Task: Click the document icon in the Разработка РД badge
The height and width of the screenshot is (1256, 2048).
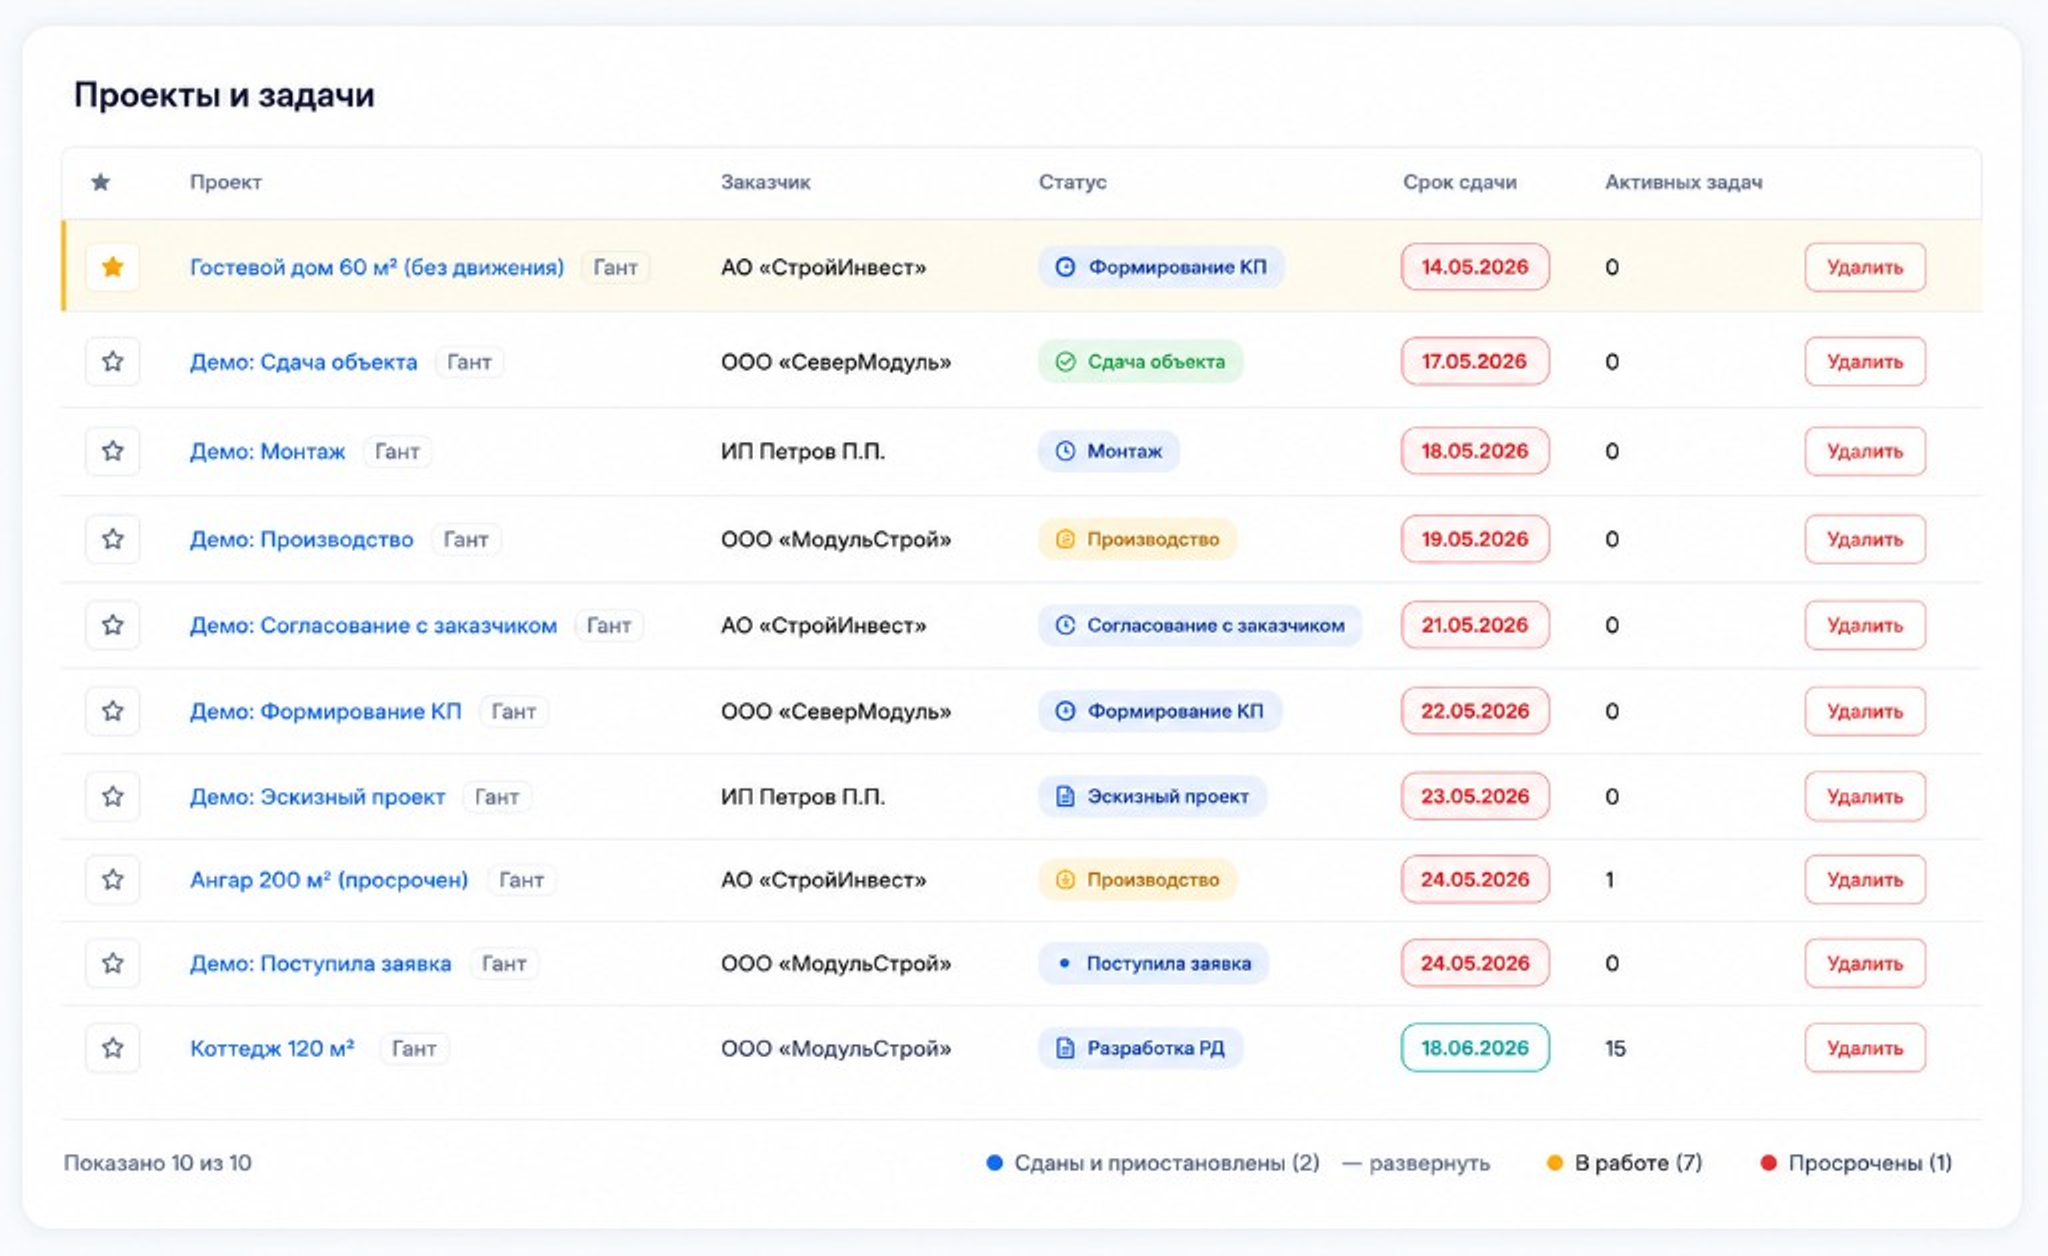Action: (1065, 1048)
